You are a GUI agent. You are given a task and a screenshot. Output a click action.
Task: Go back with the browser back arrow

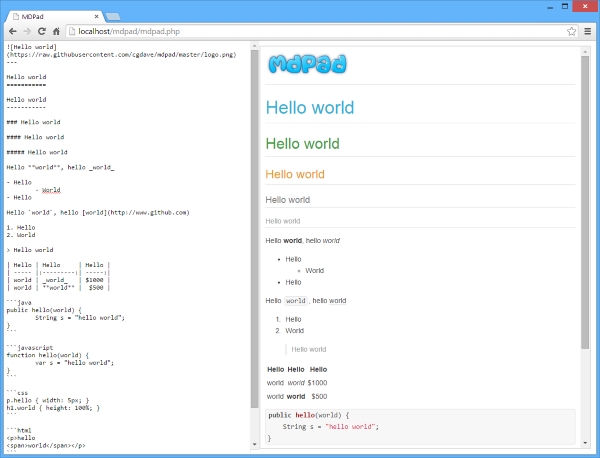(13, 31)
